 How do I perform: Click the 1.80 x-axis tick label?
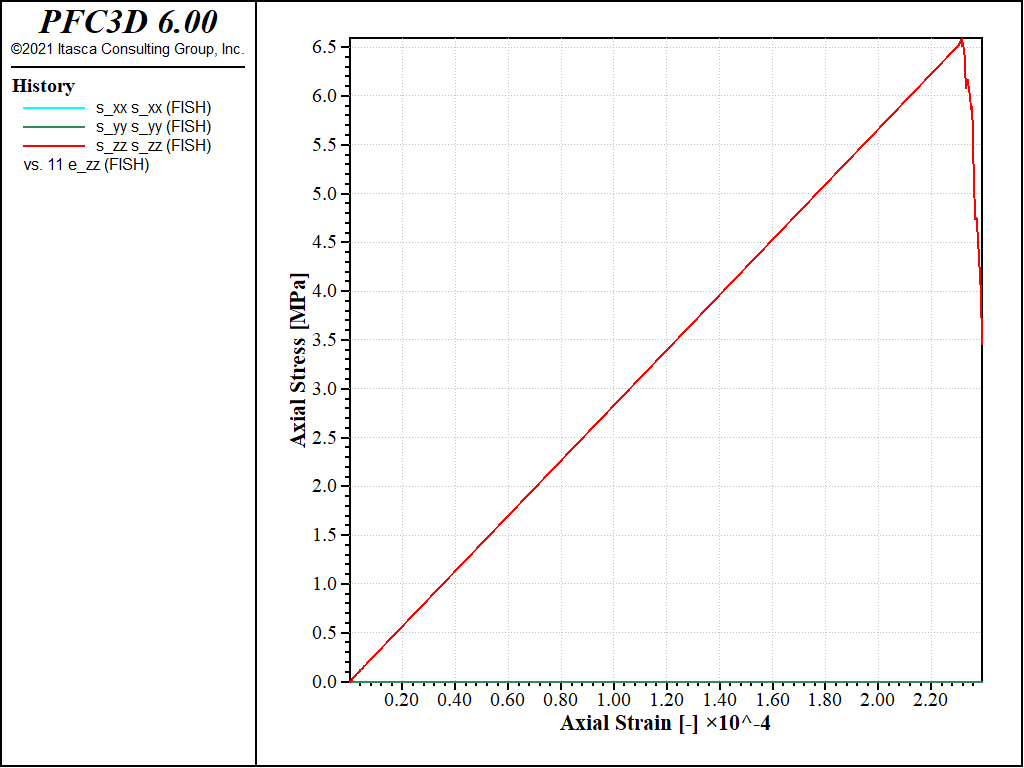click(x=825, y=700)
